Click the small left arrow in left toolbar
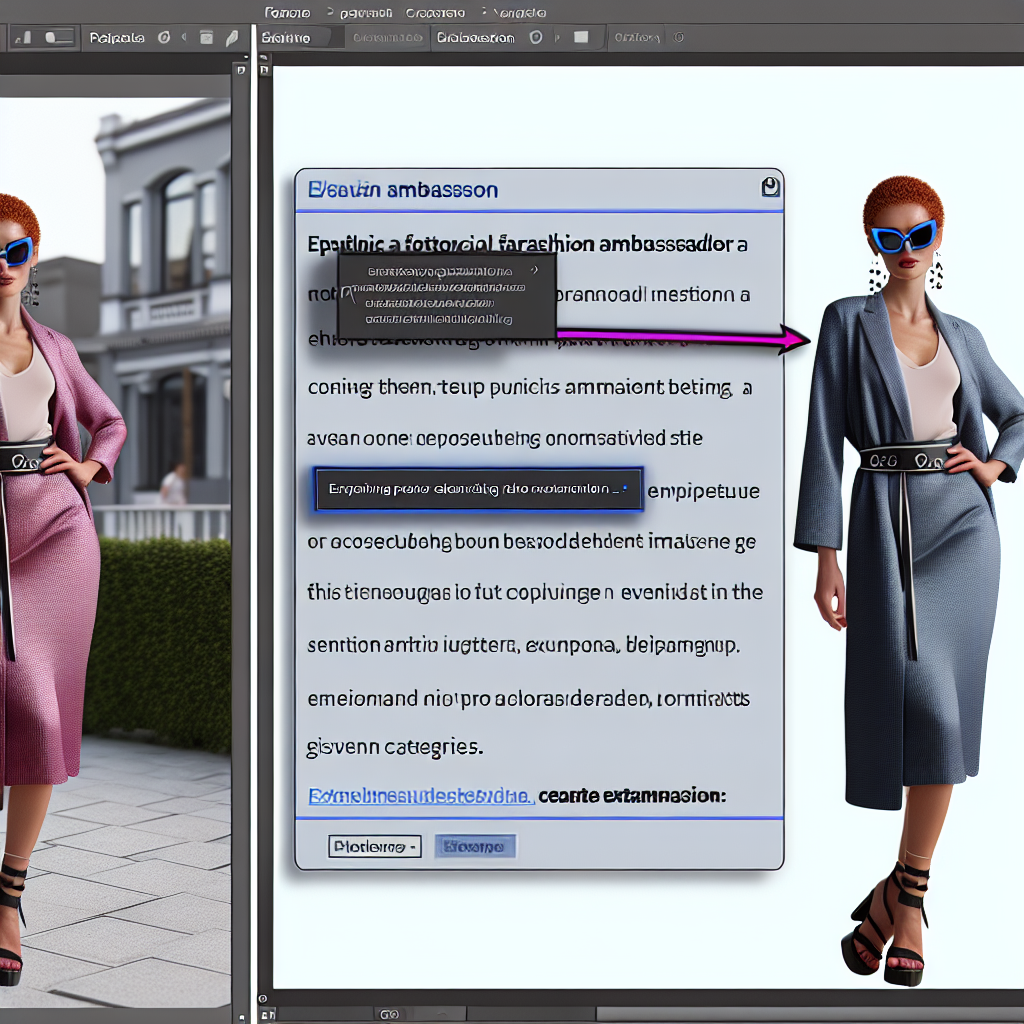The image size is (1024, 1024). pyautogui.click(x=183, y=38)
